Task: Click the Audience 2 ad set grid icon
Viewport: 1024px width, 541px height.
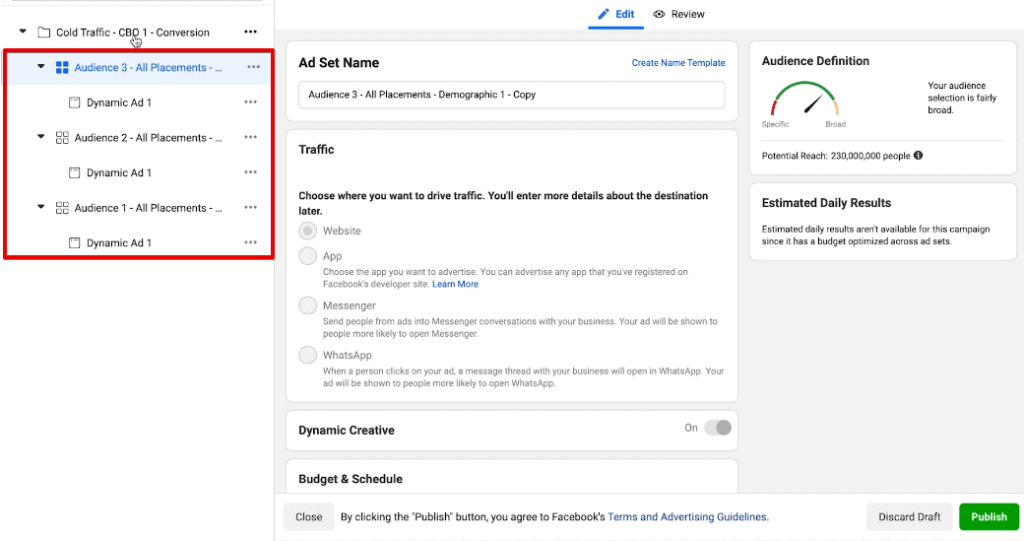Action: point(62,138)
